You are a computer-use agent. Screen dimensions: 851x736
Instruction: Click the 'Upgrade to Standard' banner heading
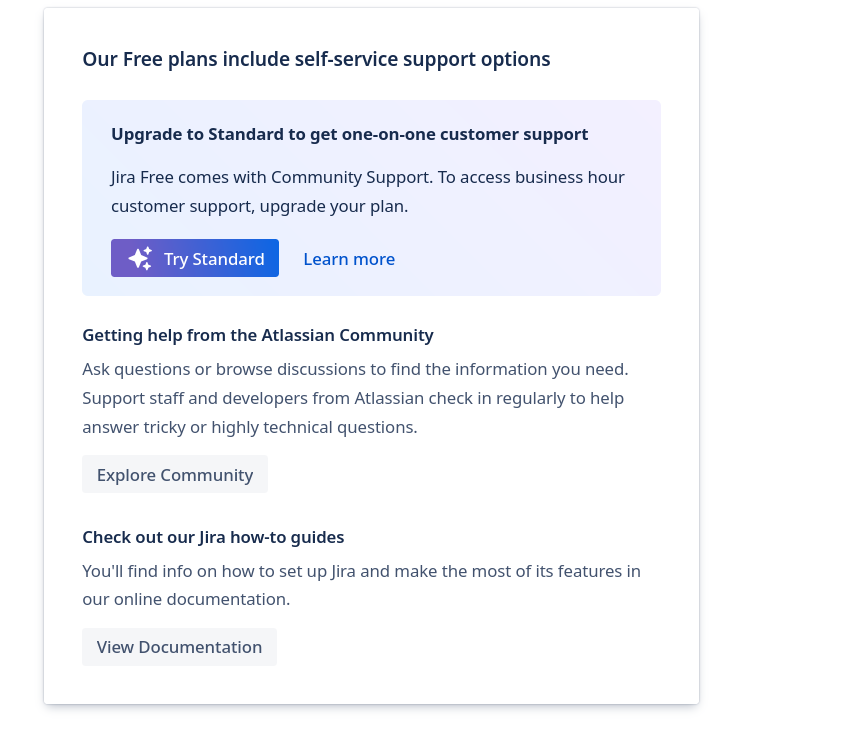point(350,134)
